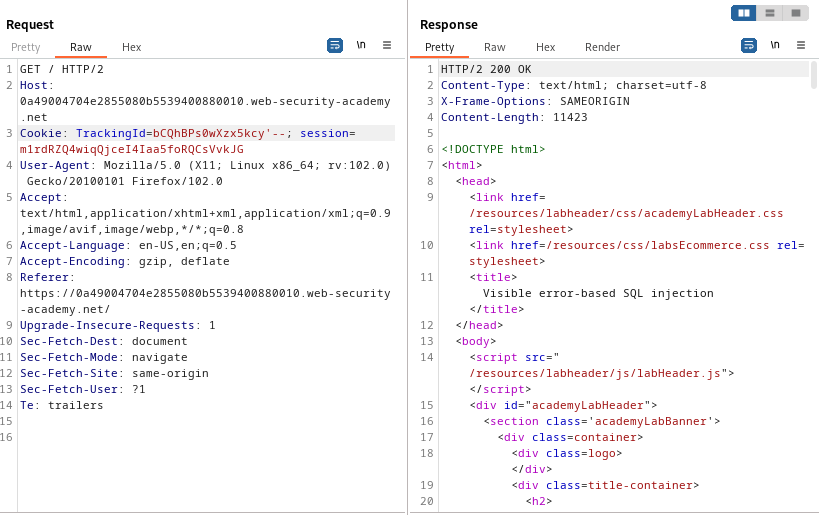Toggle word wrap icon in Response panel
The width and height of the screenshot is (820, 515).
tap(749, 45)
